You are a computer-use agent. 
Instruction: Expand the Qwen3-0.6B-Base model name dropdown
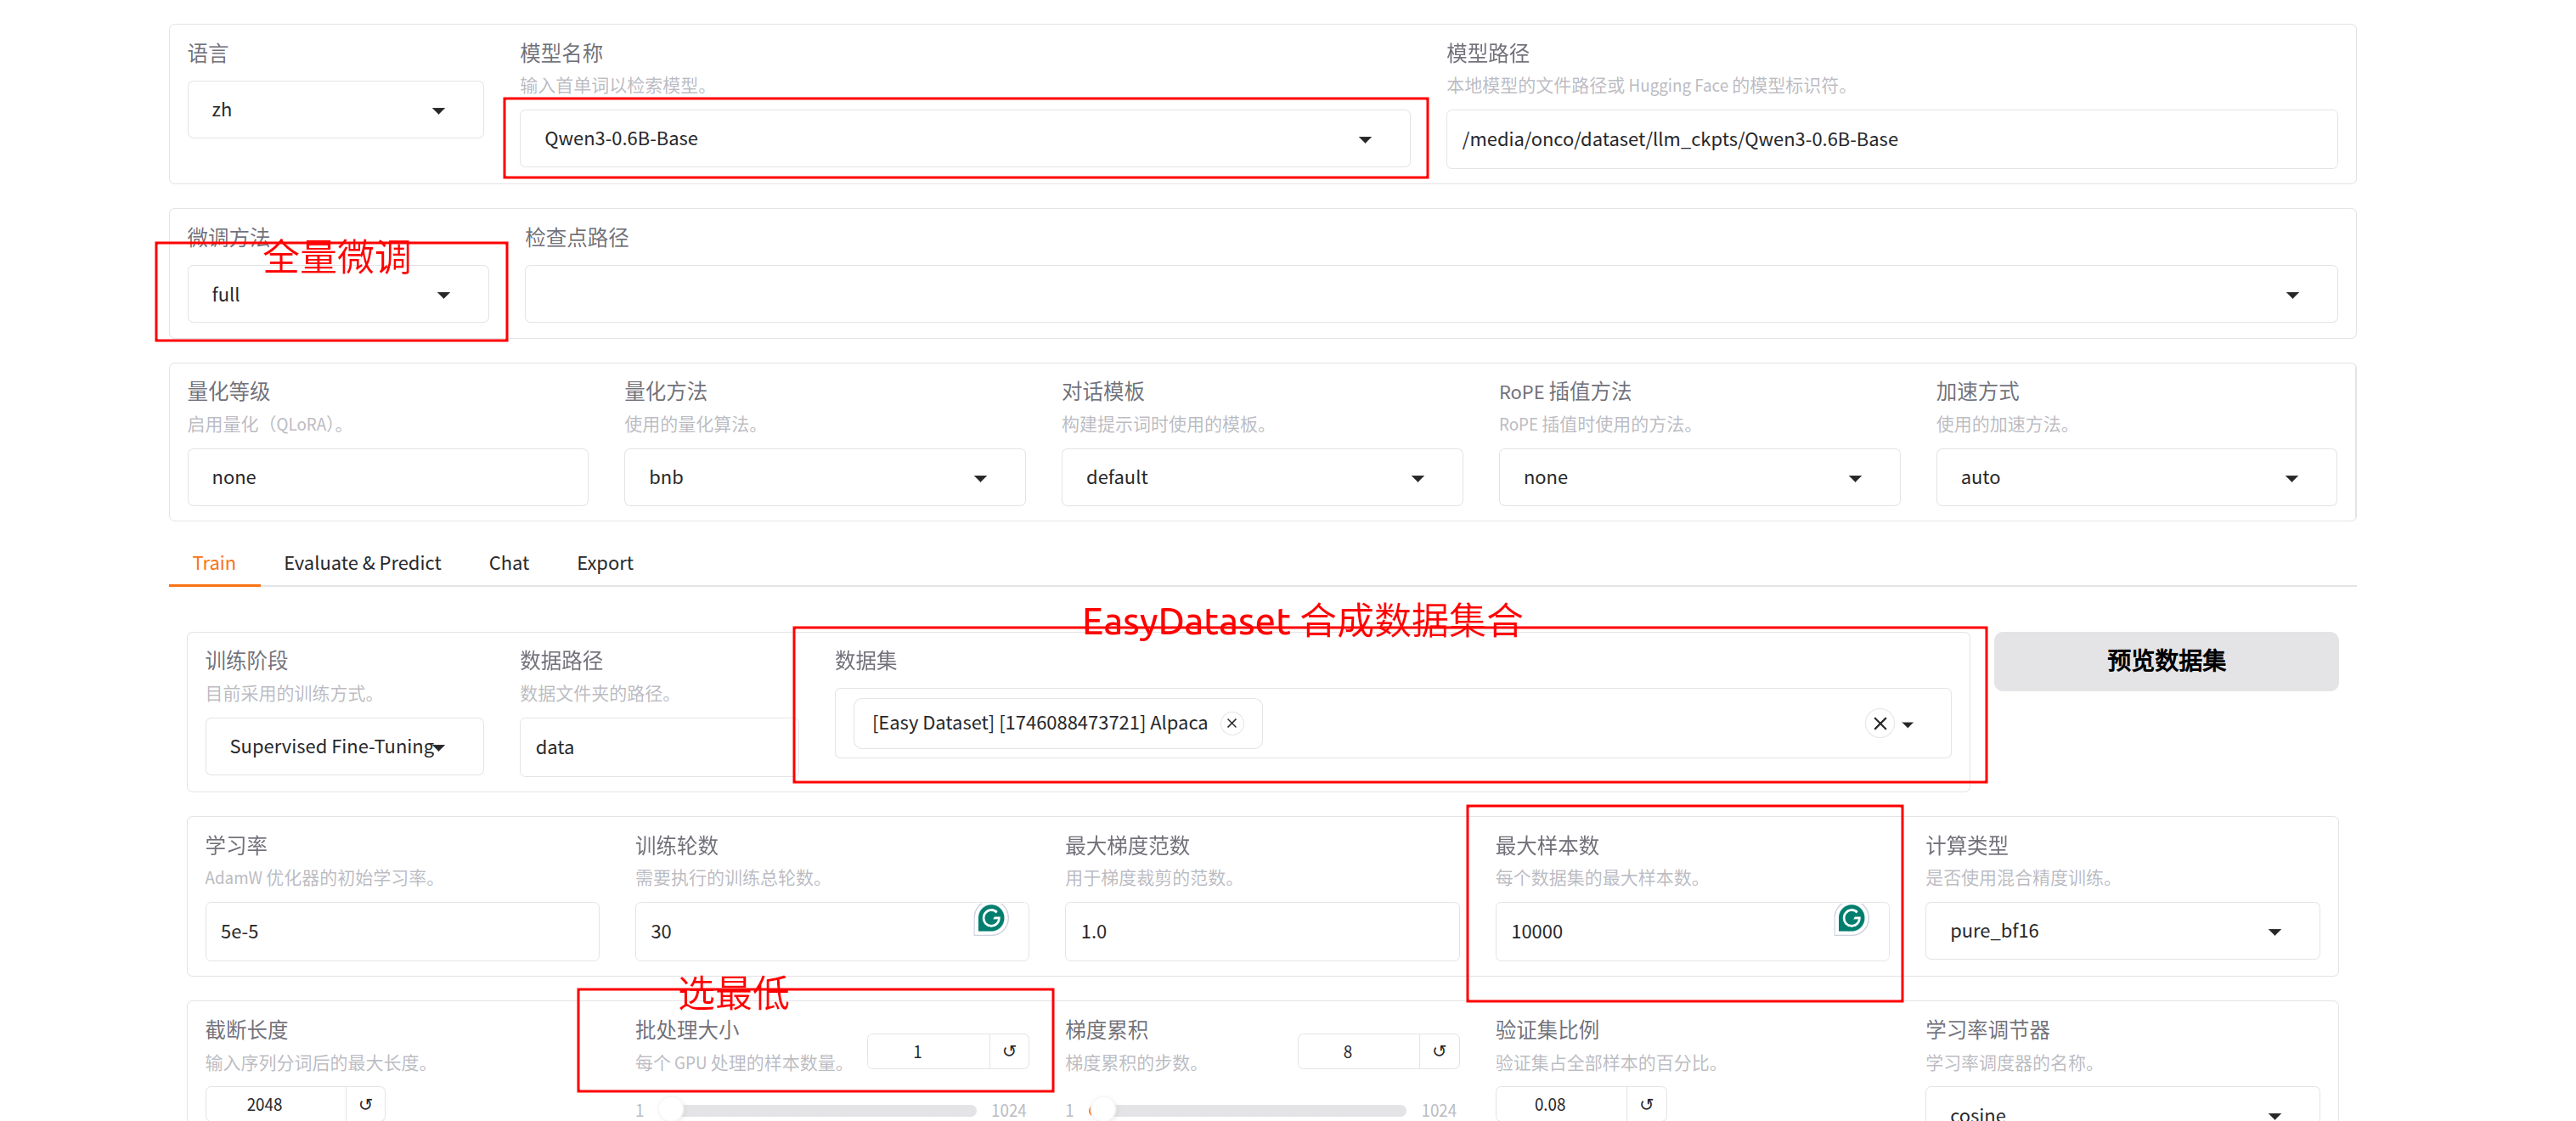click(x=964, y=139)
